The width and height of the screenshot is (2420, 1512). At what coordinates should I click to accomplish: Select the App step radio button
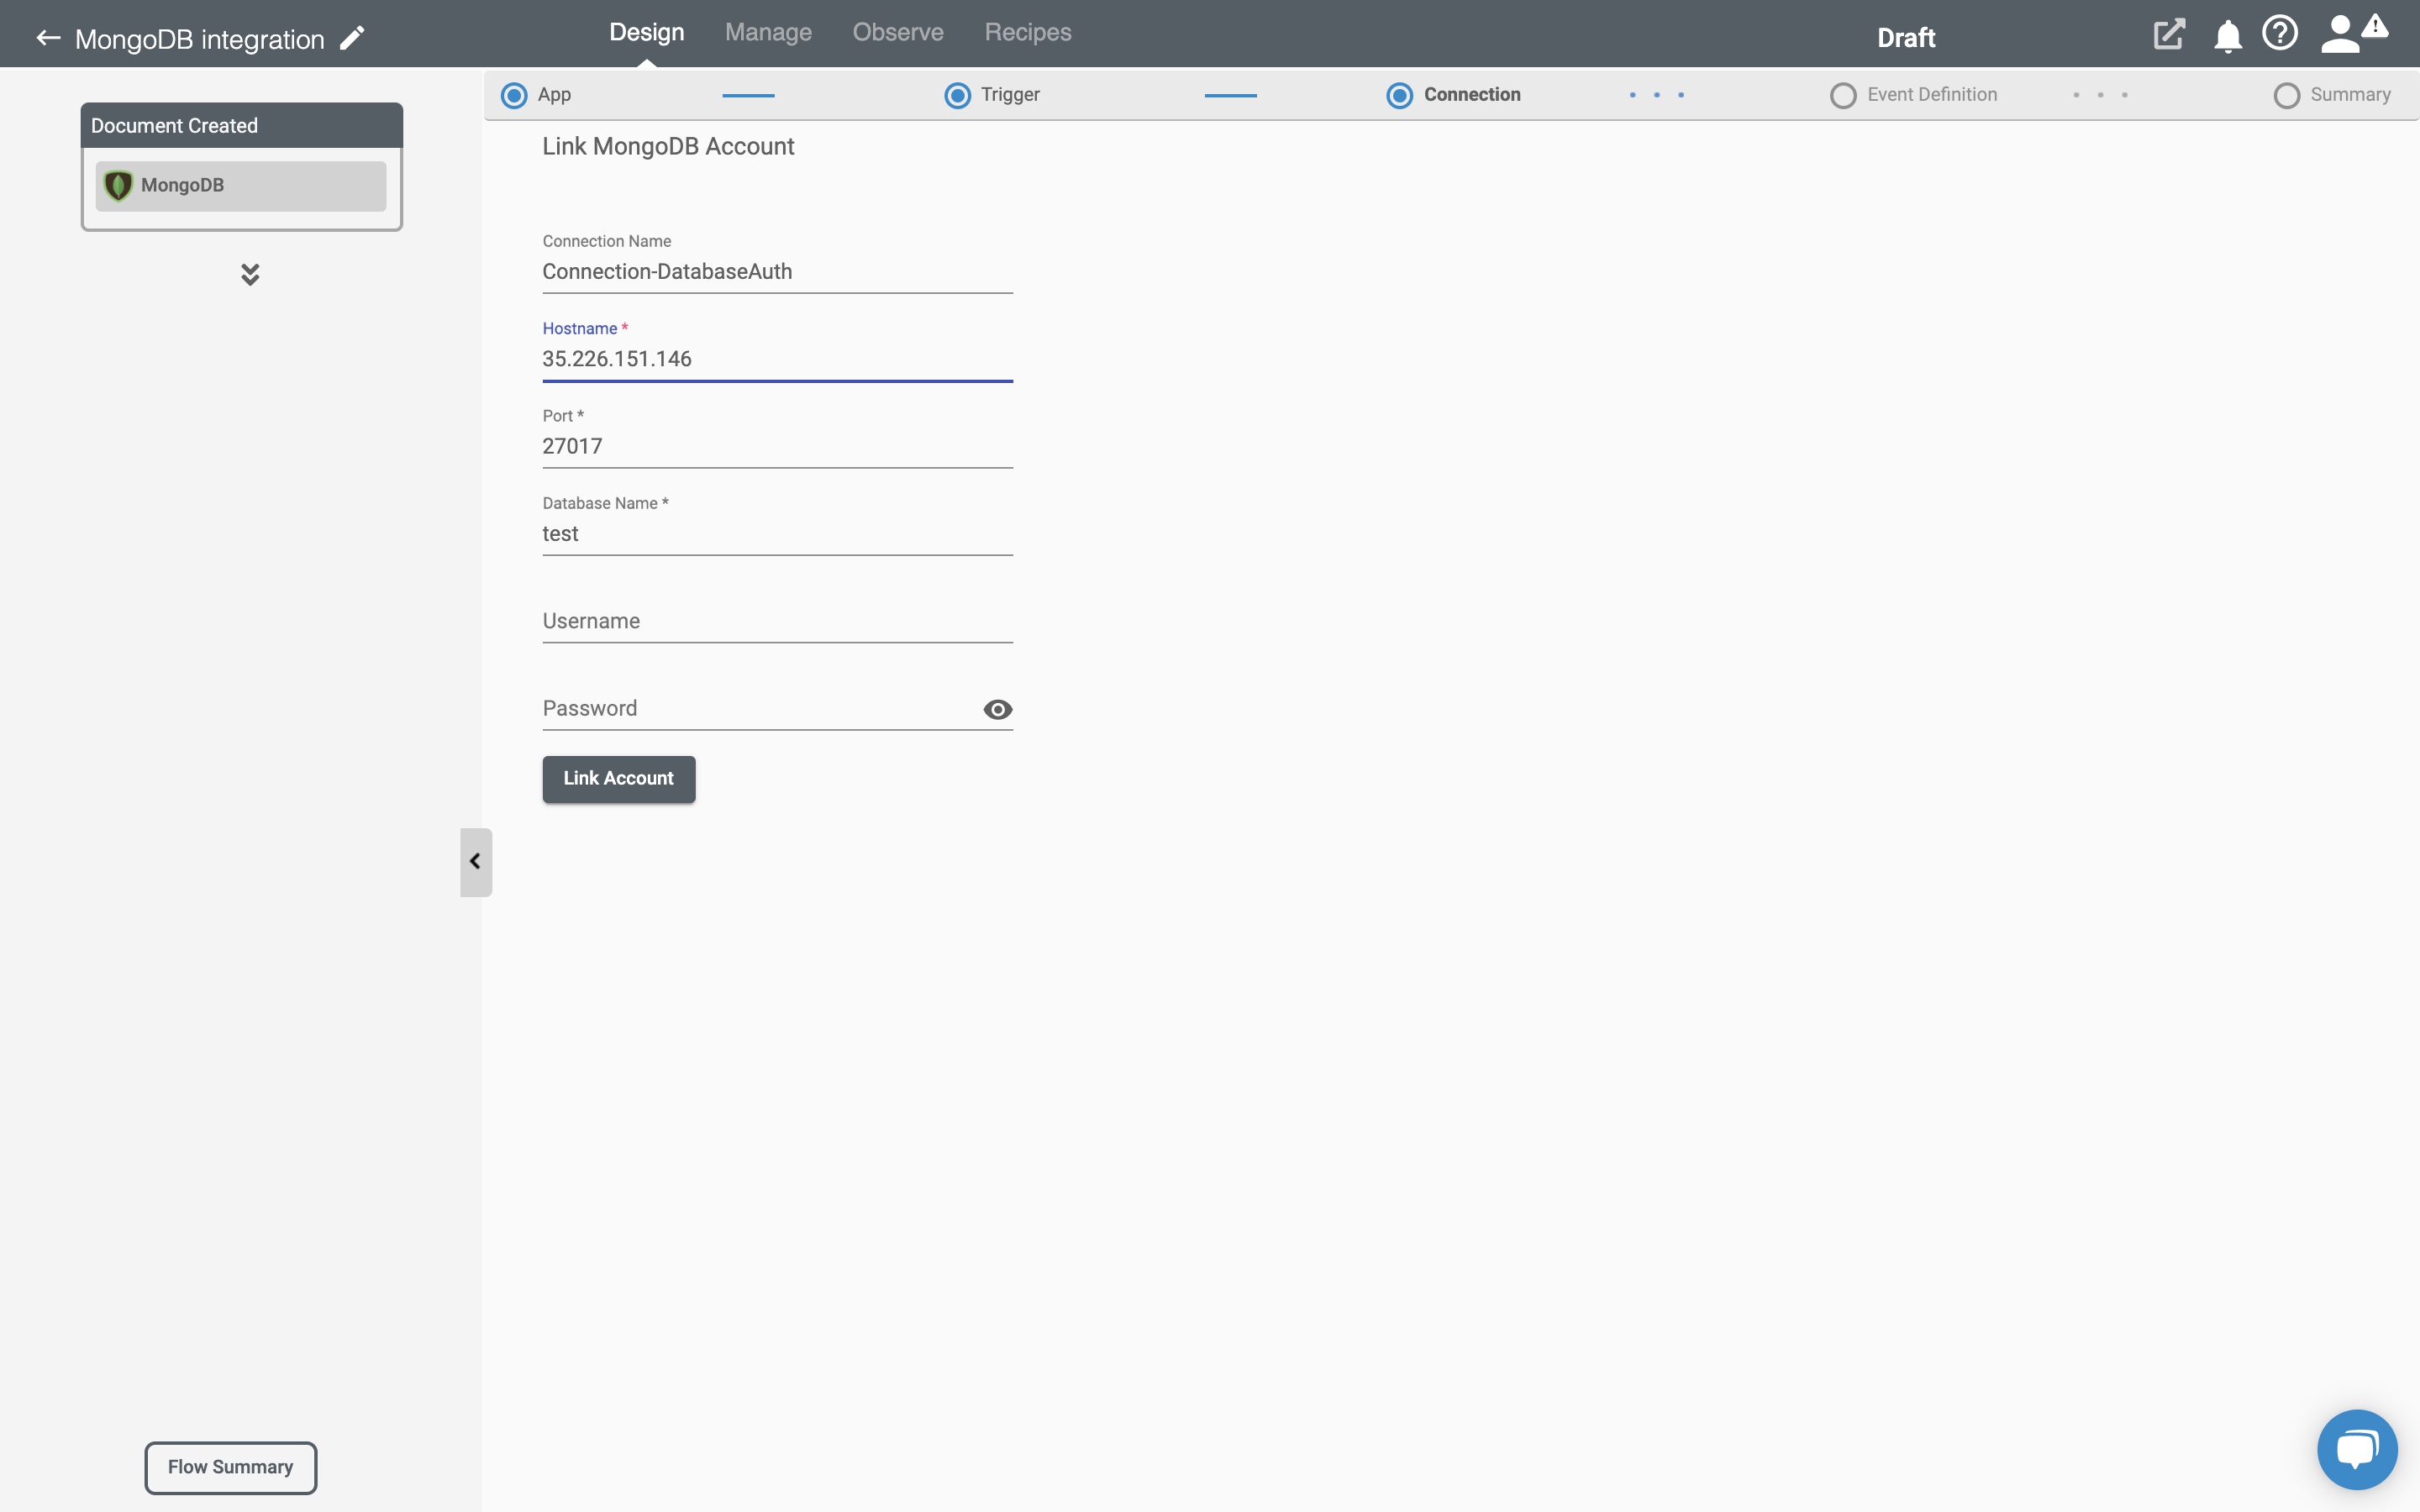514,94
